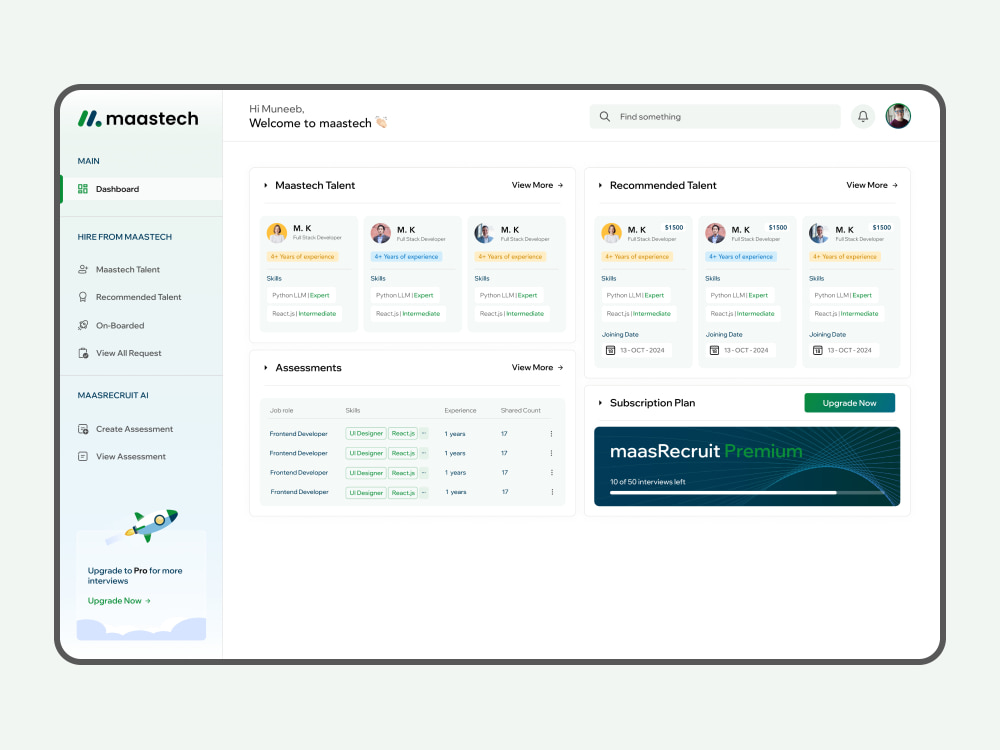Click UI Designer tag in first assessment row
1000x750 pixels.
point(366,434)
